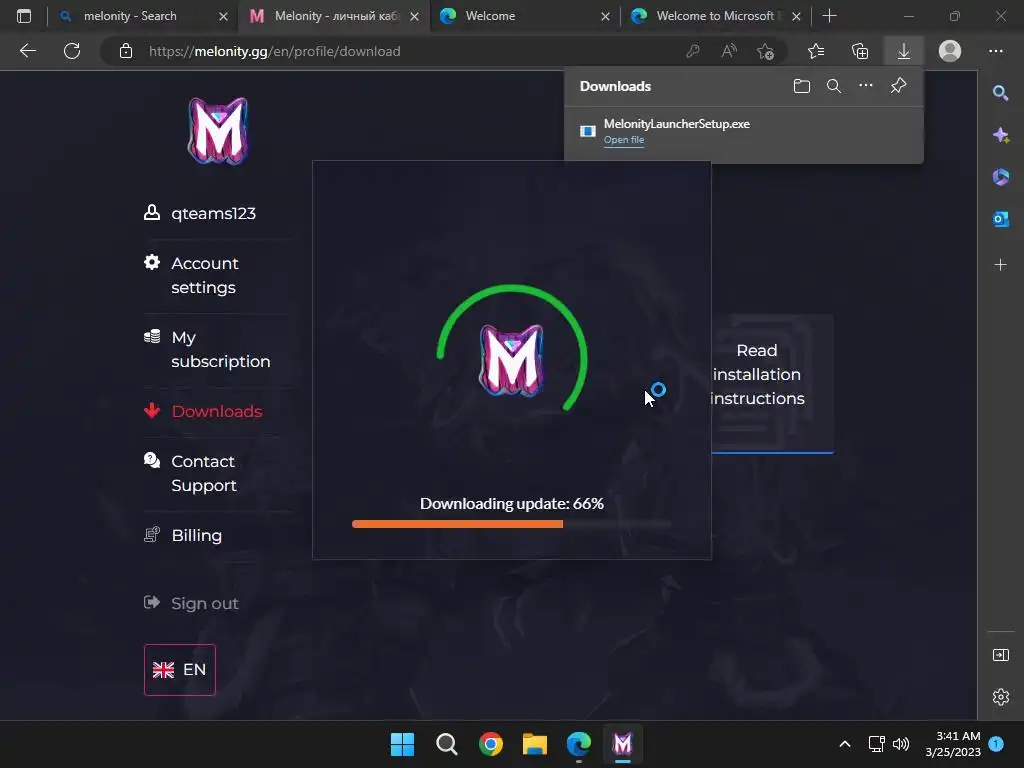Open the taskbar clock and date
The image size is (1024, 768).
tap(953, 744)
